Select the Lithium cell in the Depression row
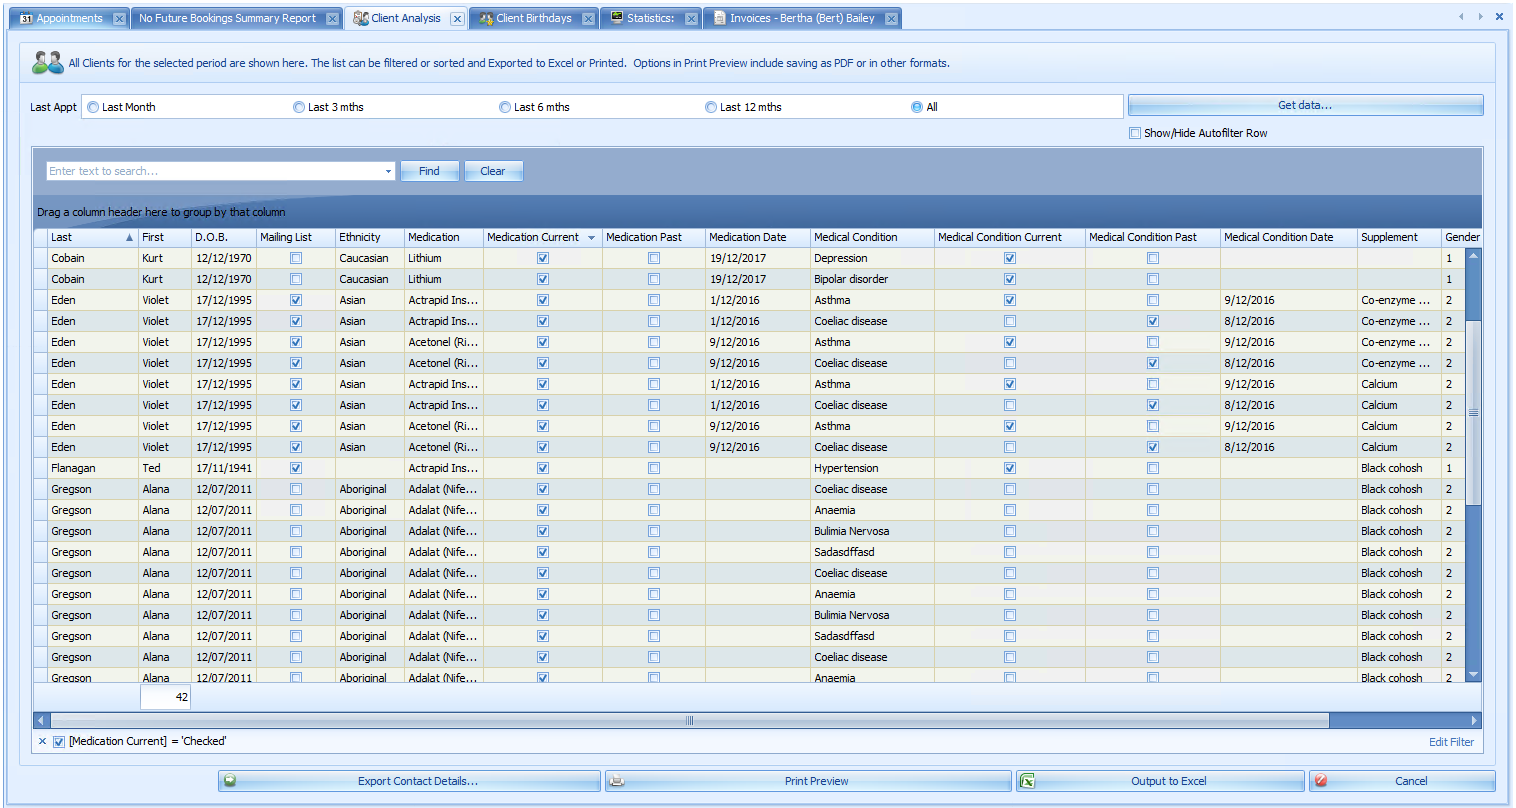This screenshot has width=1516, height=808. 444,258
